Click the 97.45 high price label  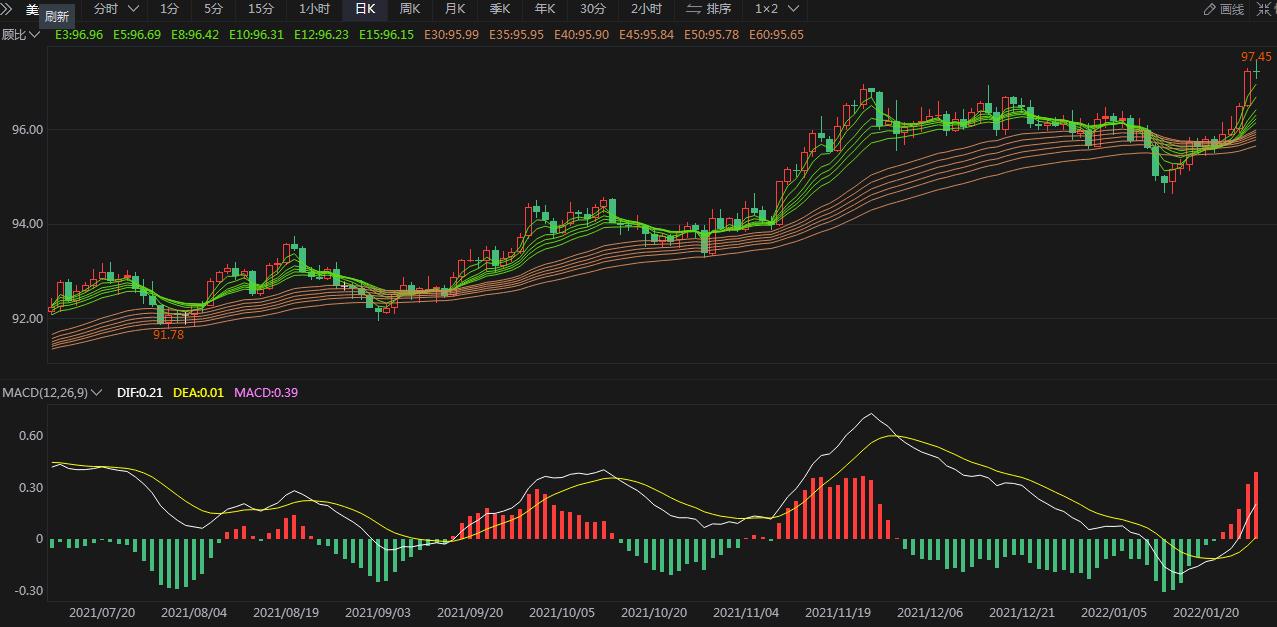(1257, 57)
